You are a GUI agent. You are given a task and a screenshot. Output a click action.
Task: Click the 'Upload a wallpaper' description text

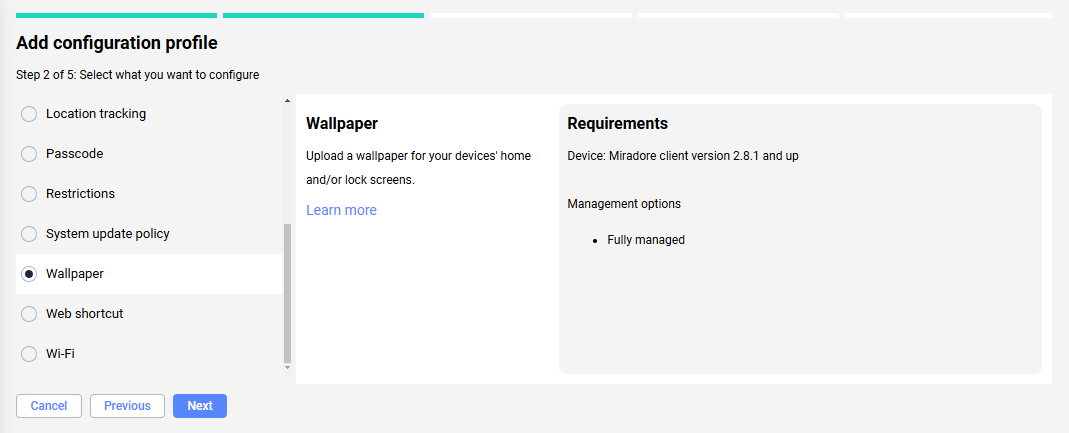[x=419, y=168]
